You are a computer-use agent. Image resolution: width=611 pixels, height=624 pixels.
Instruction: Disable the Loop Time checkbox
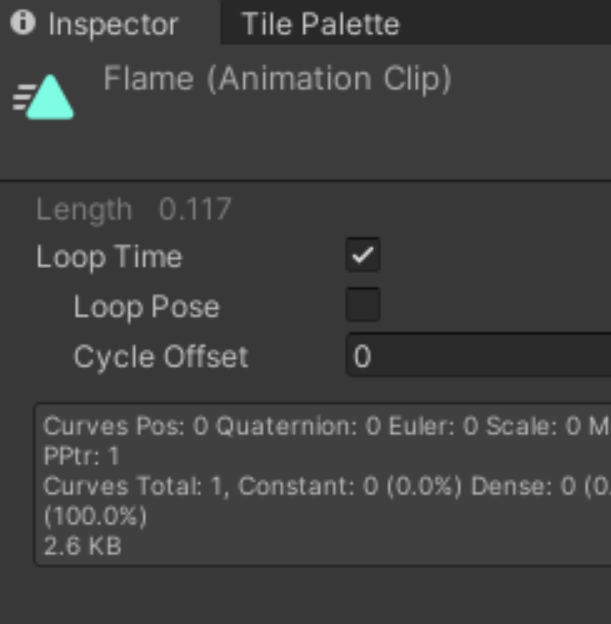click(362, 256)
